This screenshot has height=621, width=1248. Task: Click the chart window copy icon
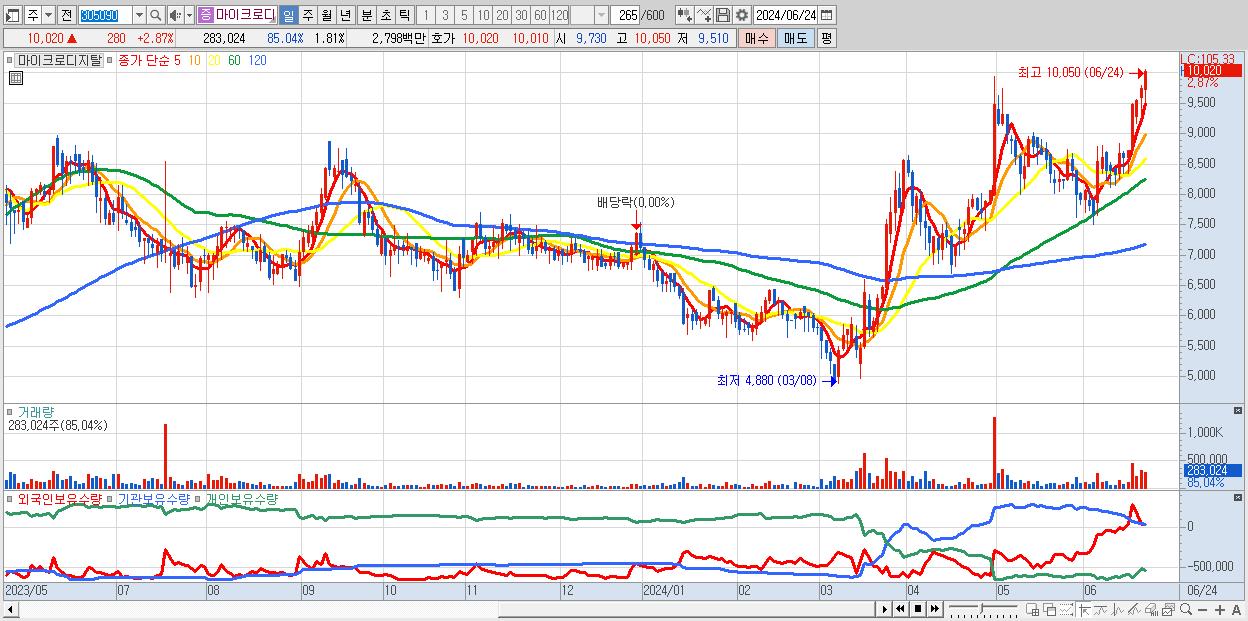click(1168, 609)
